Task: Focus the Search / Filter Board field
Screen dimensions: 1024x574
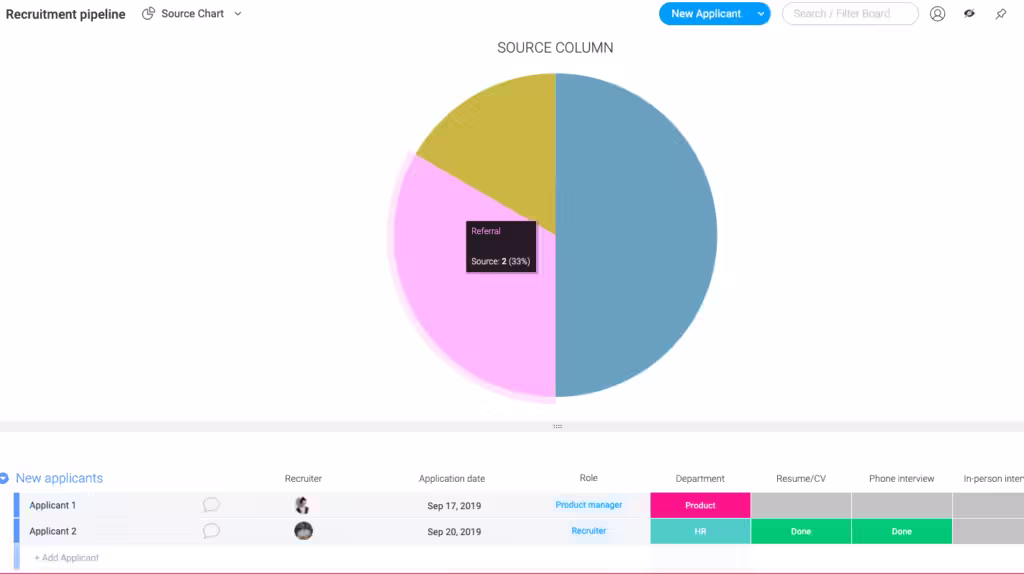Action: coord(850,14)
